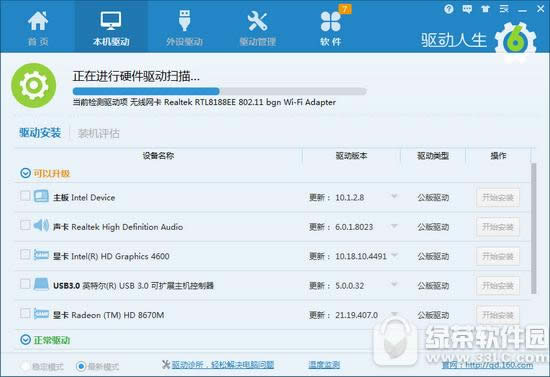Check the USB3.0 controller checkbox

25,284
